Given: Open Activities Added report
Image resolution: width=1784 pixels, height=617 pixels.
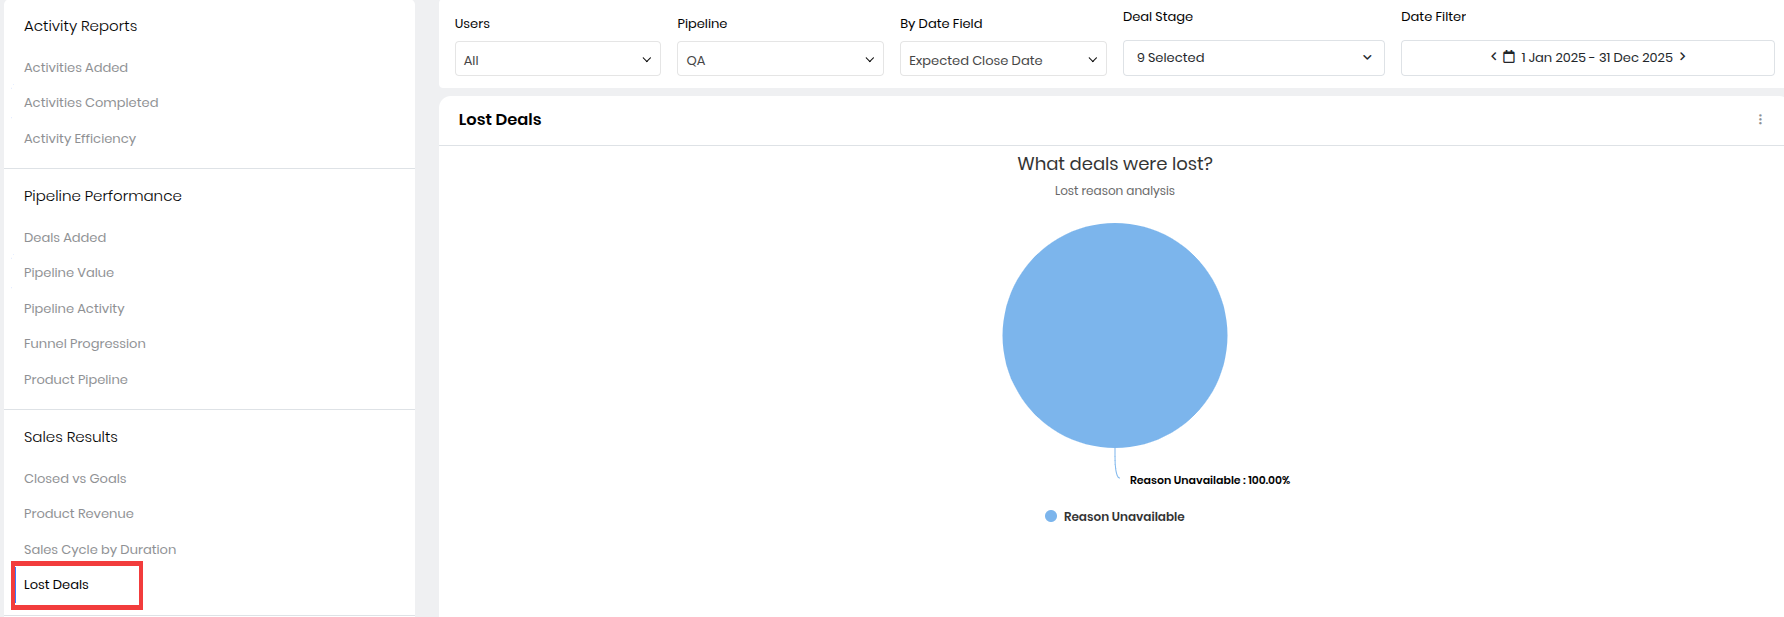Looking at the screenshot, I should pos(76,67).
